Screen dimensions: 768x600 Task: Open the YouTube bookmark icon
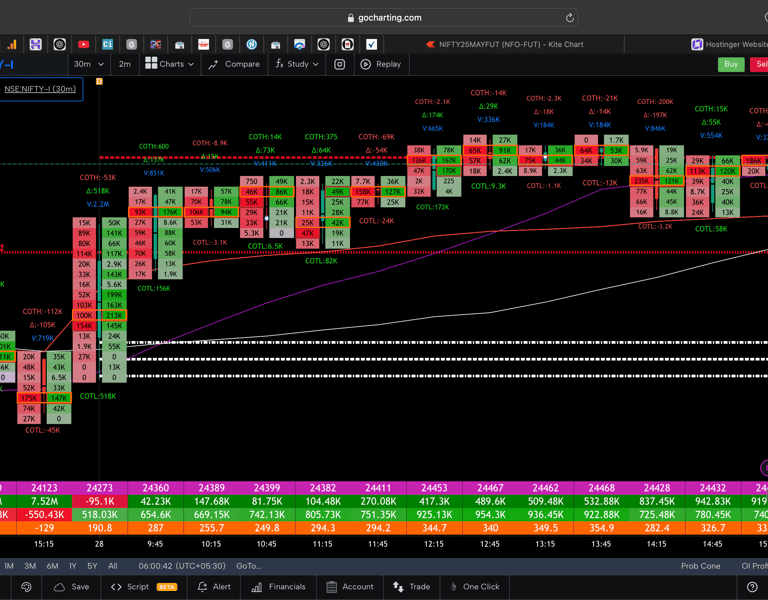[x=83, y=45]
